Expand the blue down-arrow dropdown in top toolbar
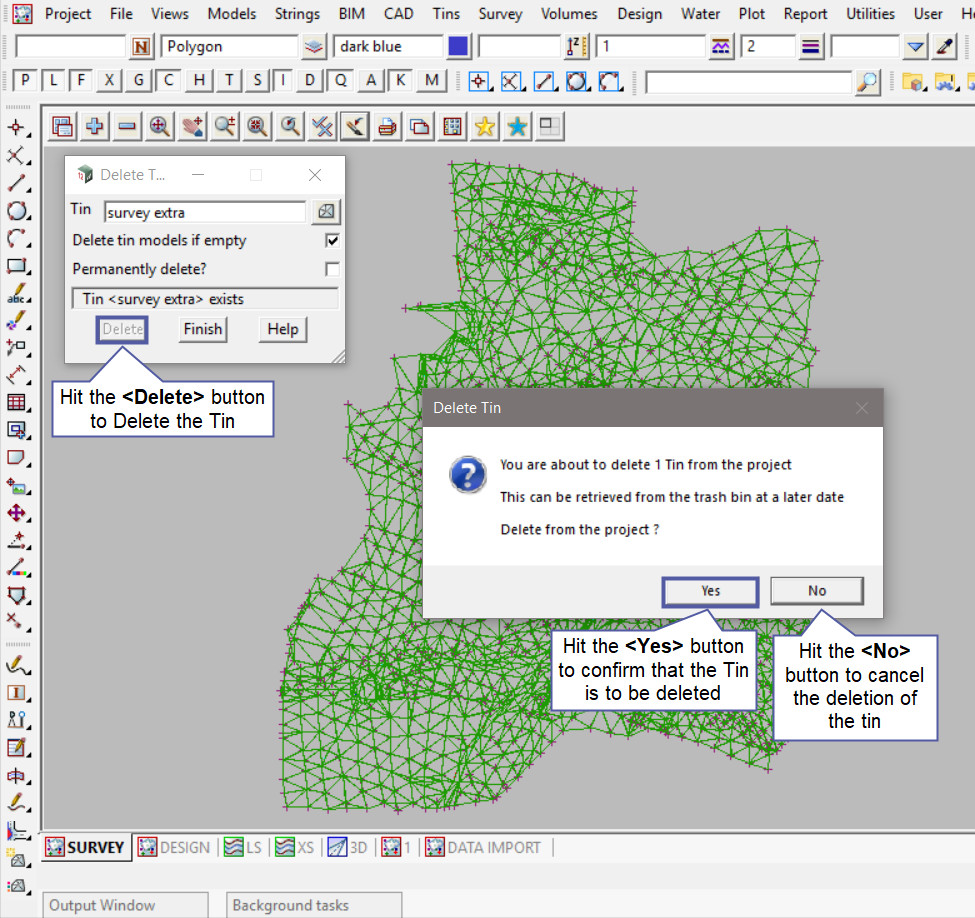The height and width of the screenshot is (918, 975). (916, 47)
